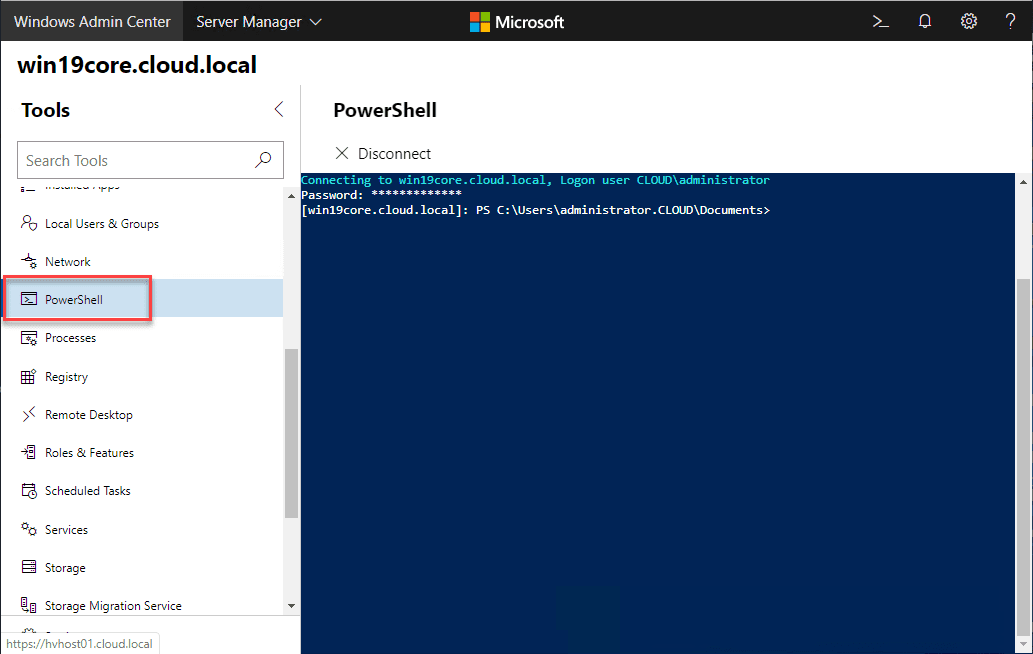The image size is (1033, 654).
Task: Open Windows Admin Center settings gear
Action: coord(968,21)
